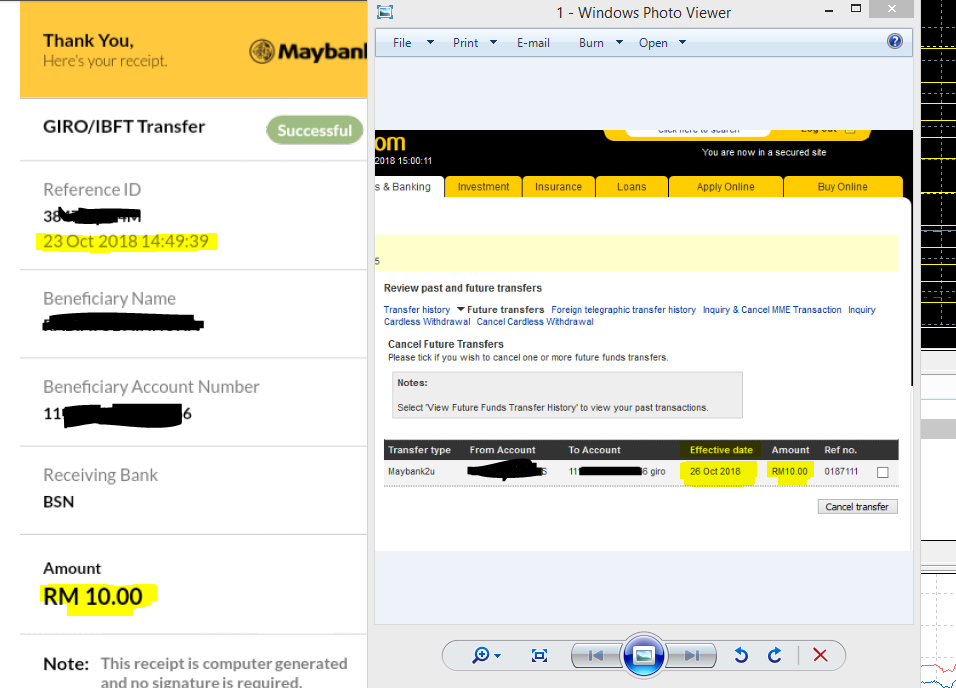Switch to the Investment tab
Image resolution: width=956 pixels, height=688 pixels.
483,187
